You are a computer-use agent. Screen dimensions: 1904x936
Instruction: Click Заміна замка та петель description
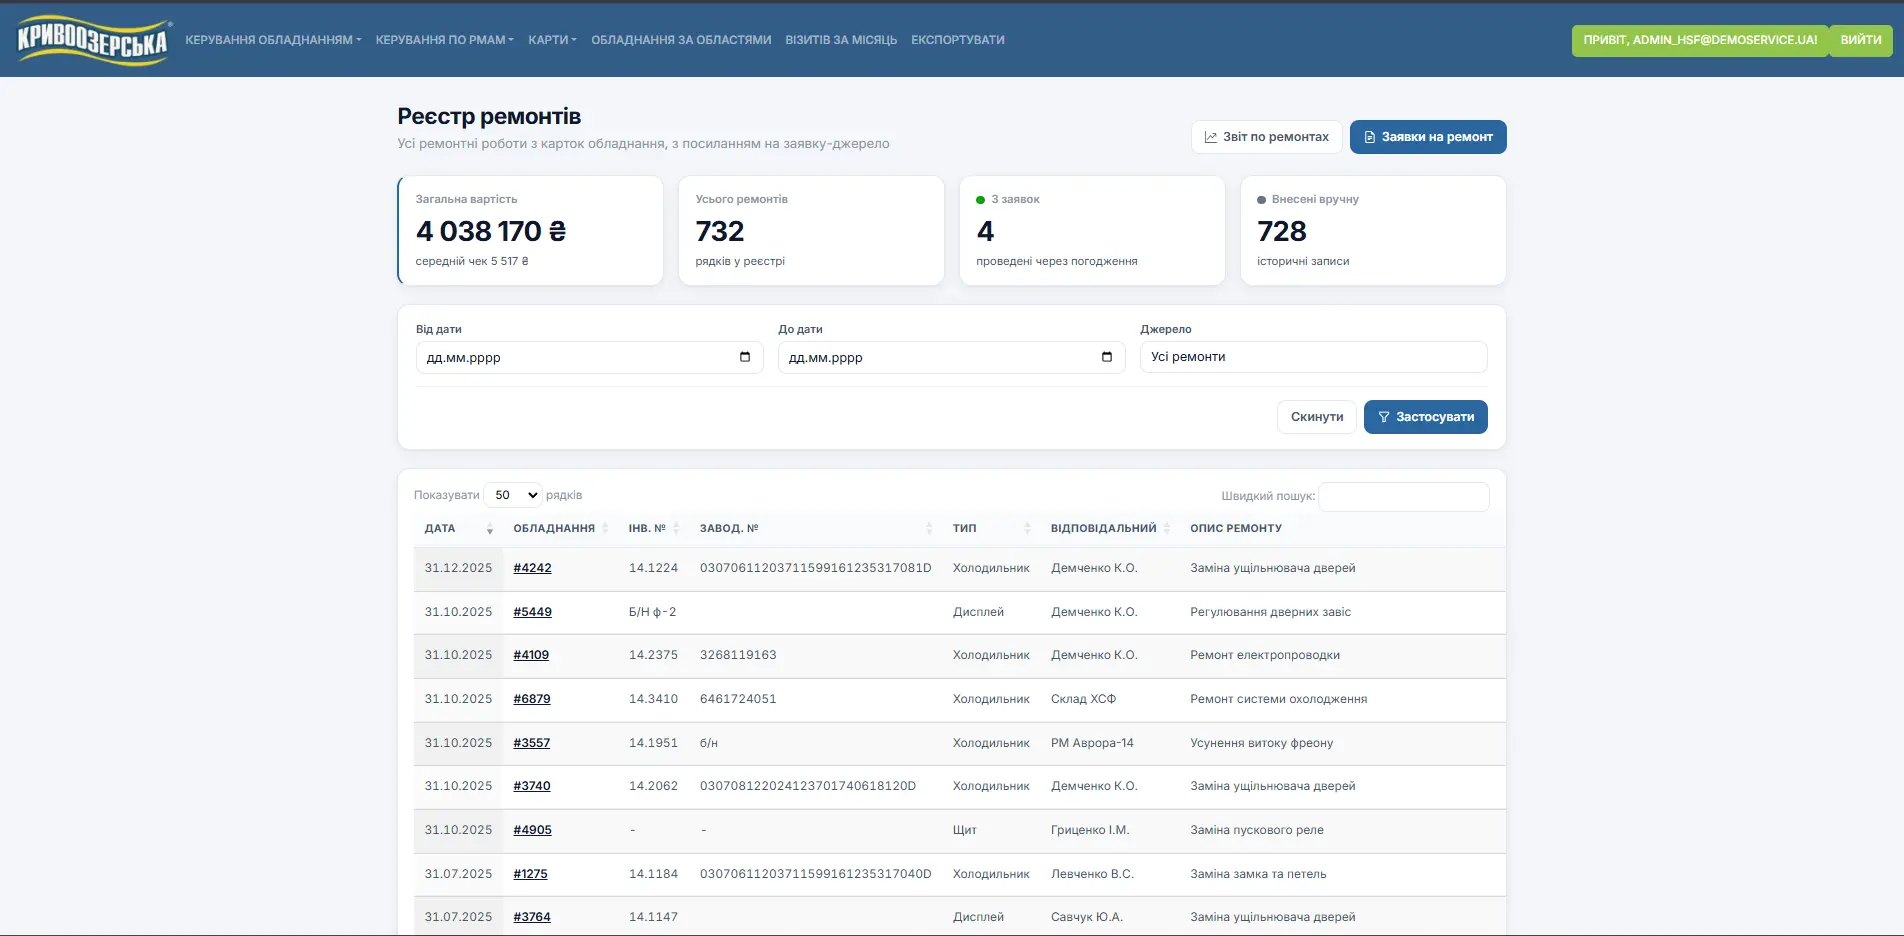1258,874
